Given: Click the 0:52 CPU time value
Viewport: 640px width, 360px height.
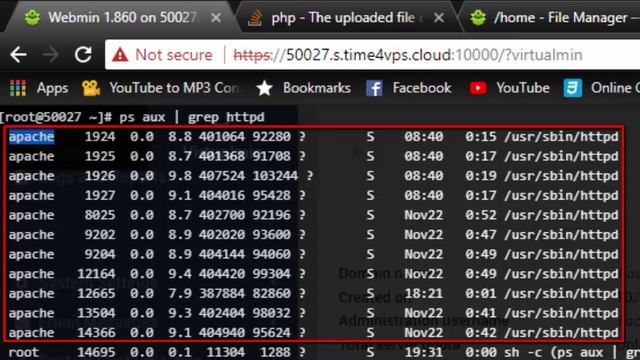Looking at the screenshot, I should 481,215.
